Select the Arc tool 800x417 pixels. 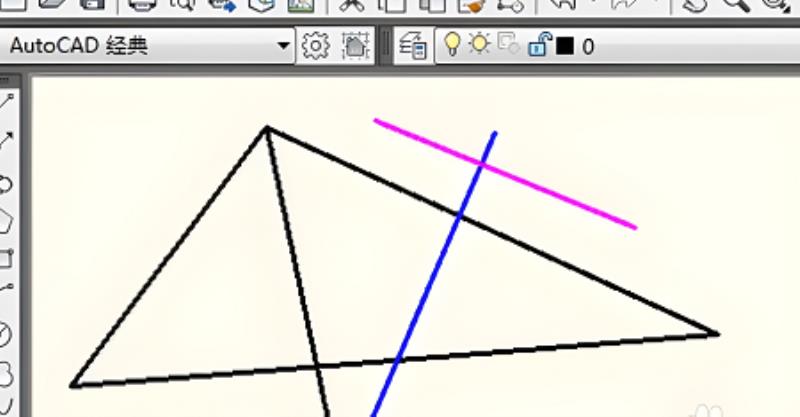6,289
